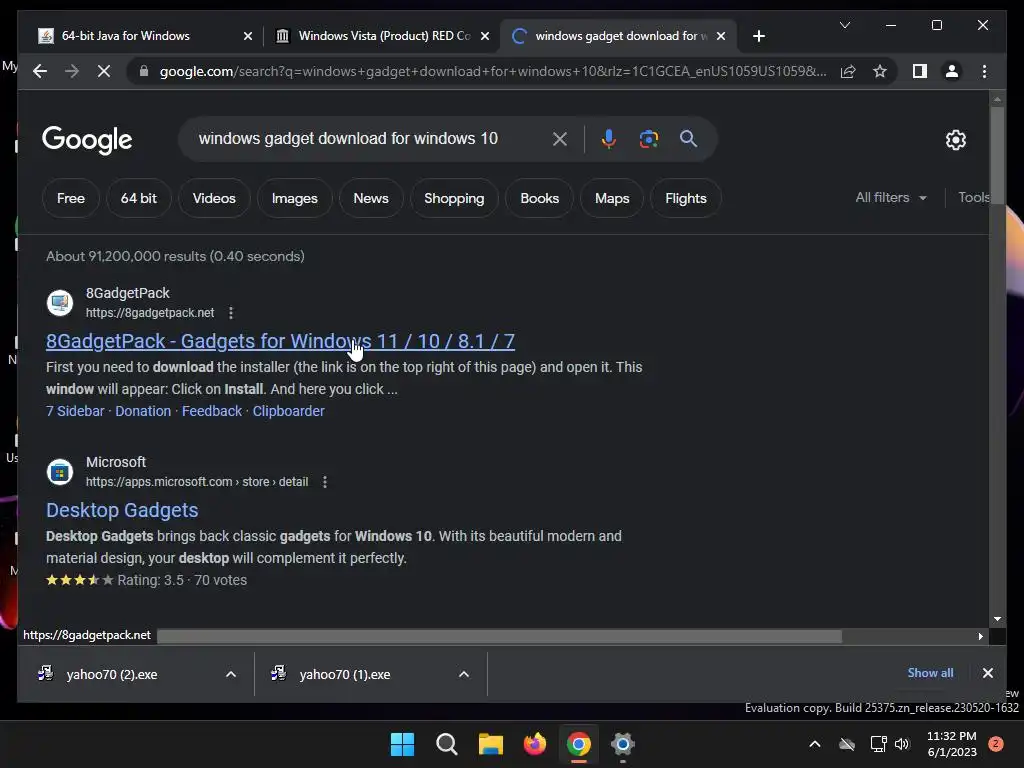Screen dimensions: 1024x768
Task: Close the 64-bit Java for Windows tab
Action: pos(248,36)
